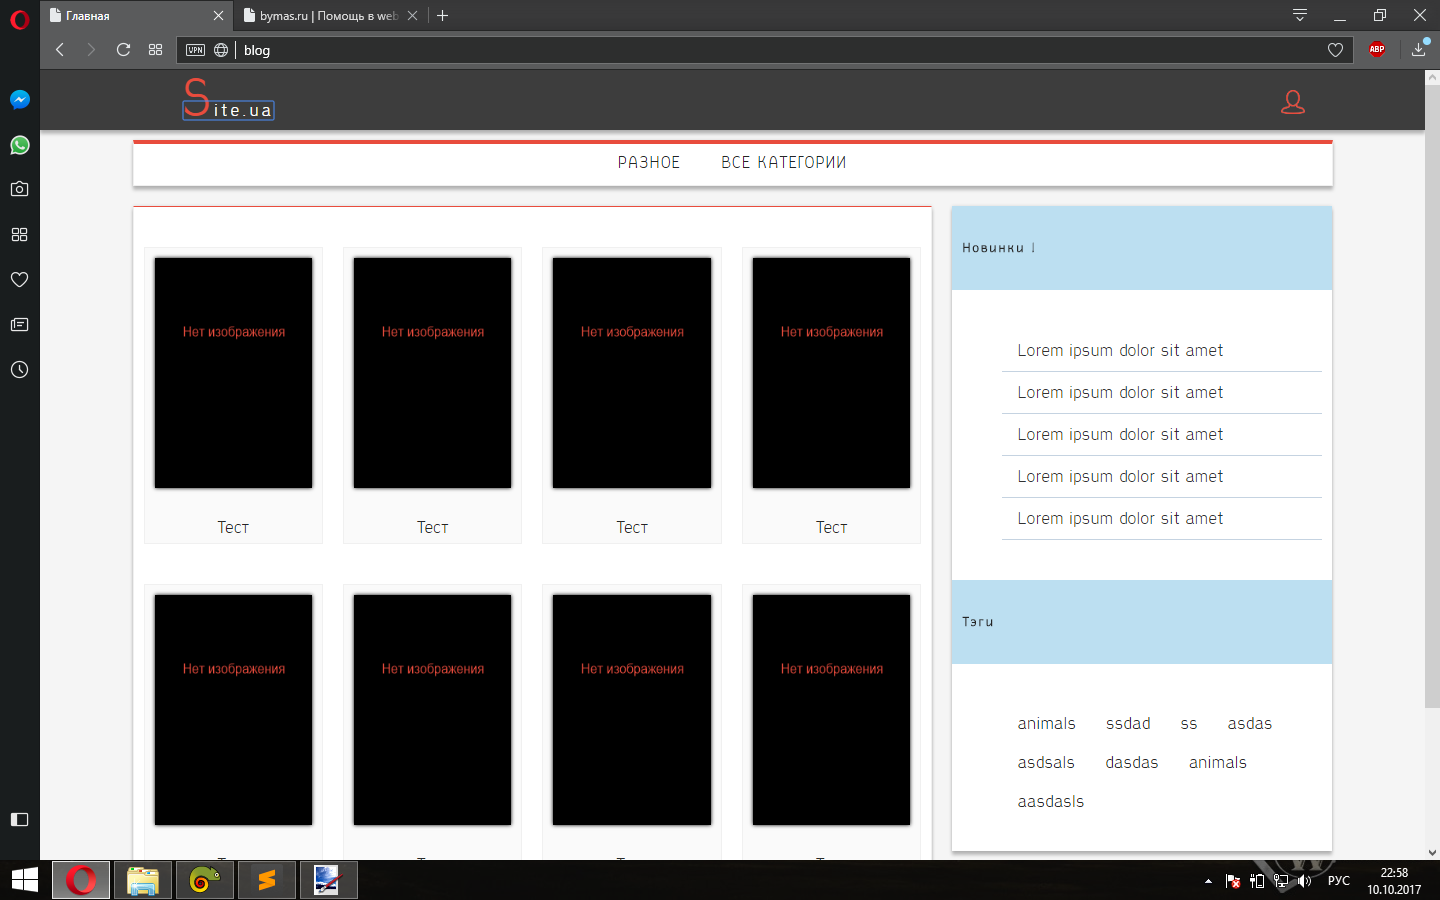Click the snapshot camera icon in sidebar
This screenshot has width=1440, height=900.
click(19, 189)
